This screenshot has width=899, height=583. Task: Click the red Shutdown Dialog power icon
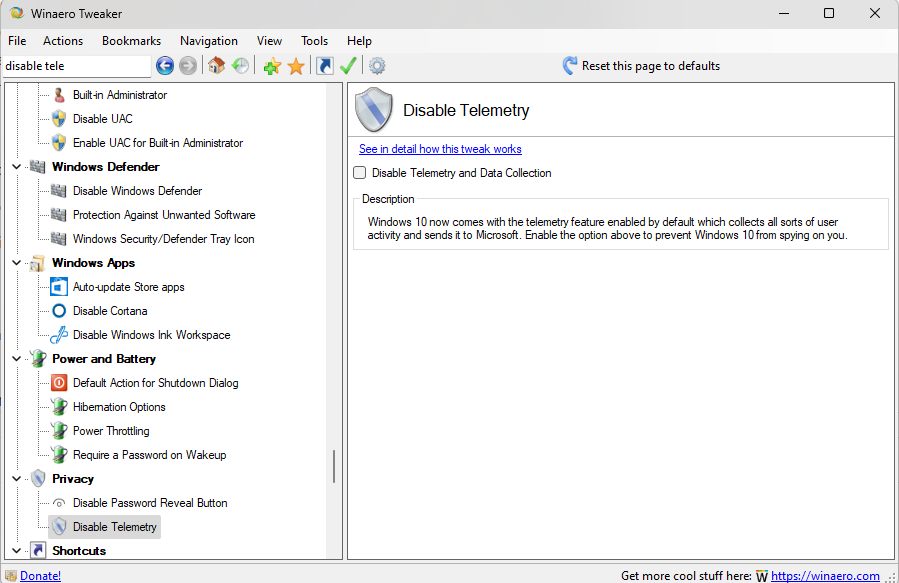pyautogui.click(x=59, y=383)
